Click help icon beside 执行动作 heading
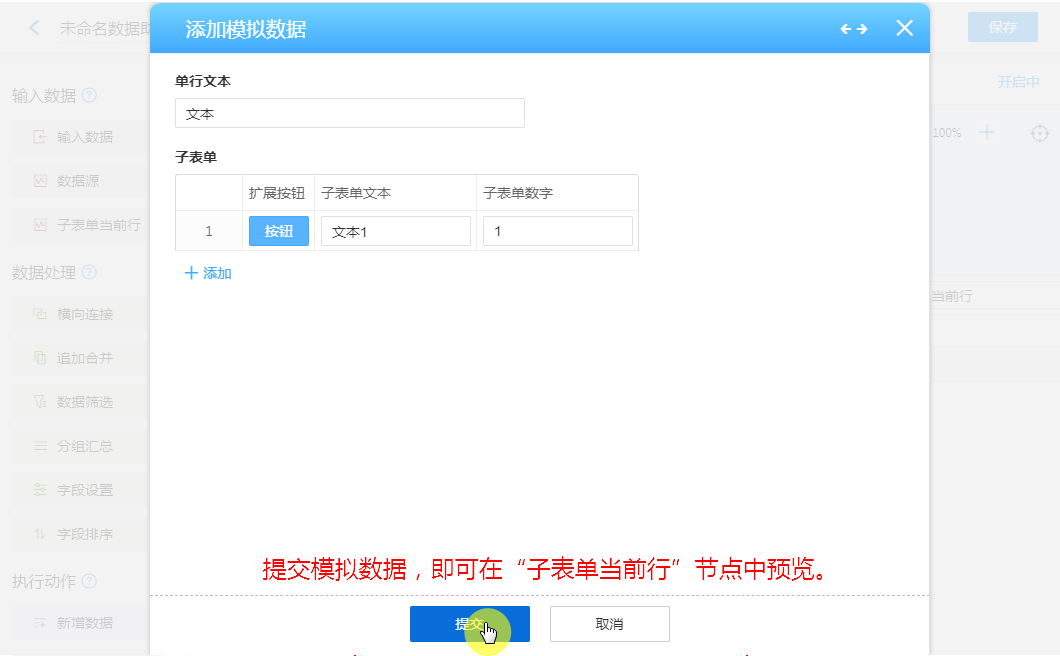Screen dimensions: 1060x656 pos(89,581)
